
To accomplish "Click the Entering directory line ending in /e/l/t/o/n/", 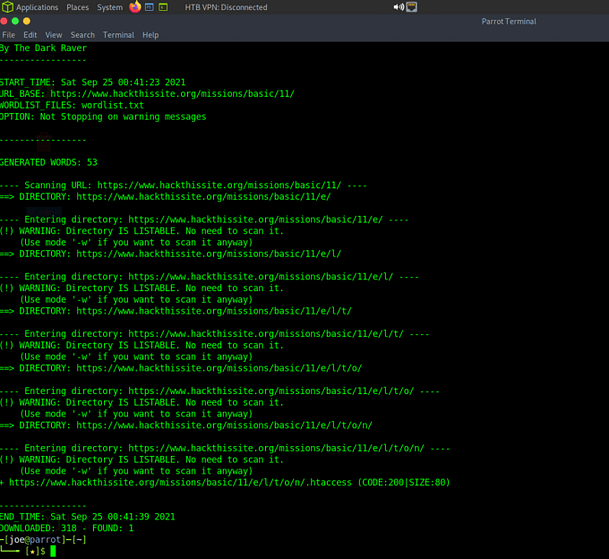I will pyautogui.click(x=225, y=448).
